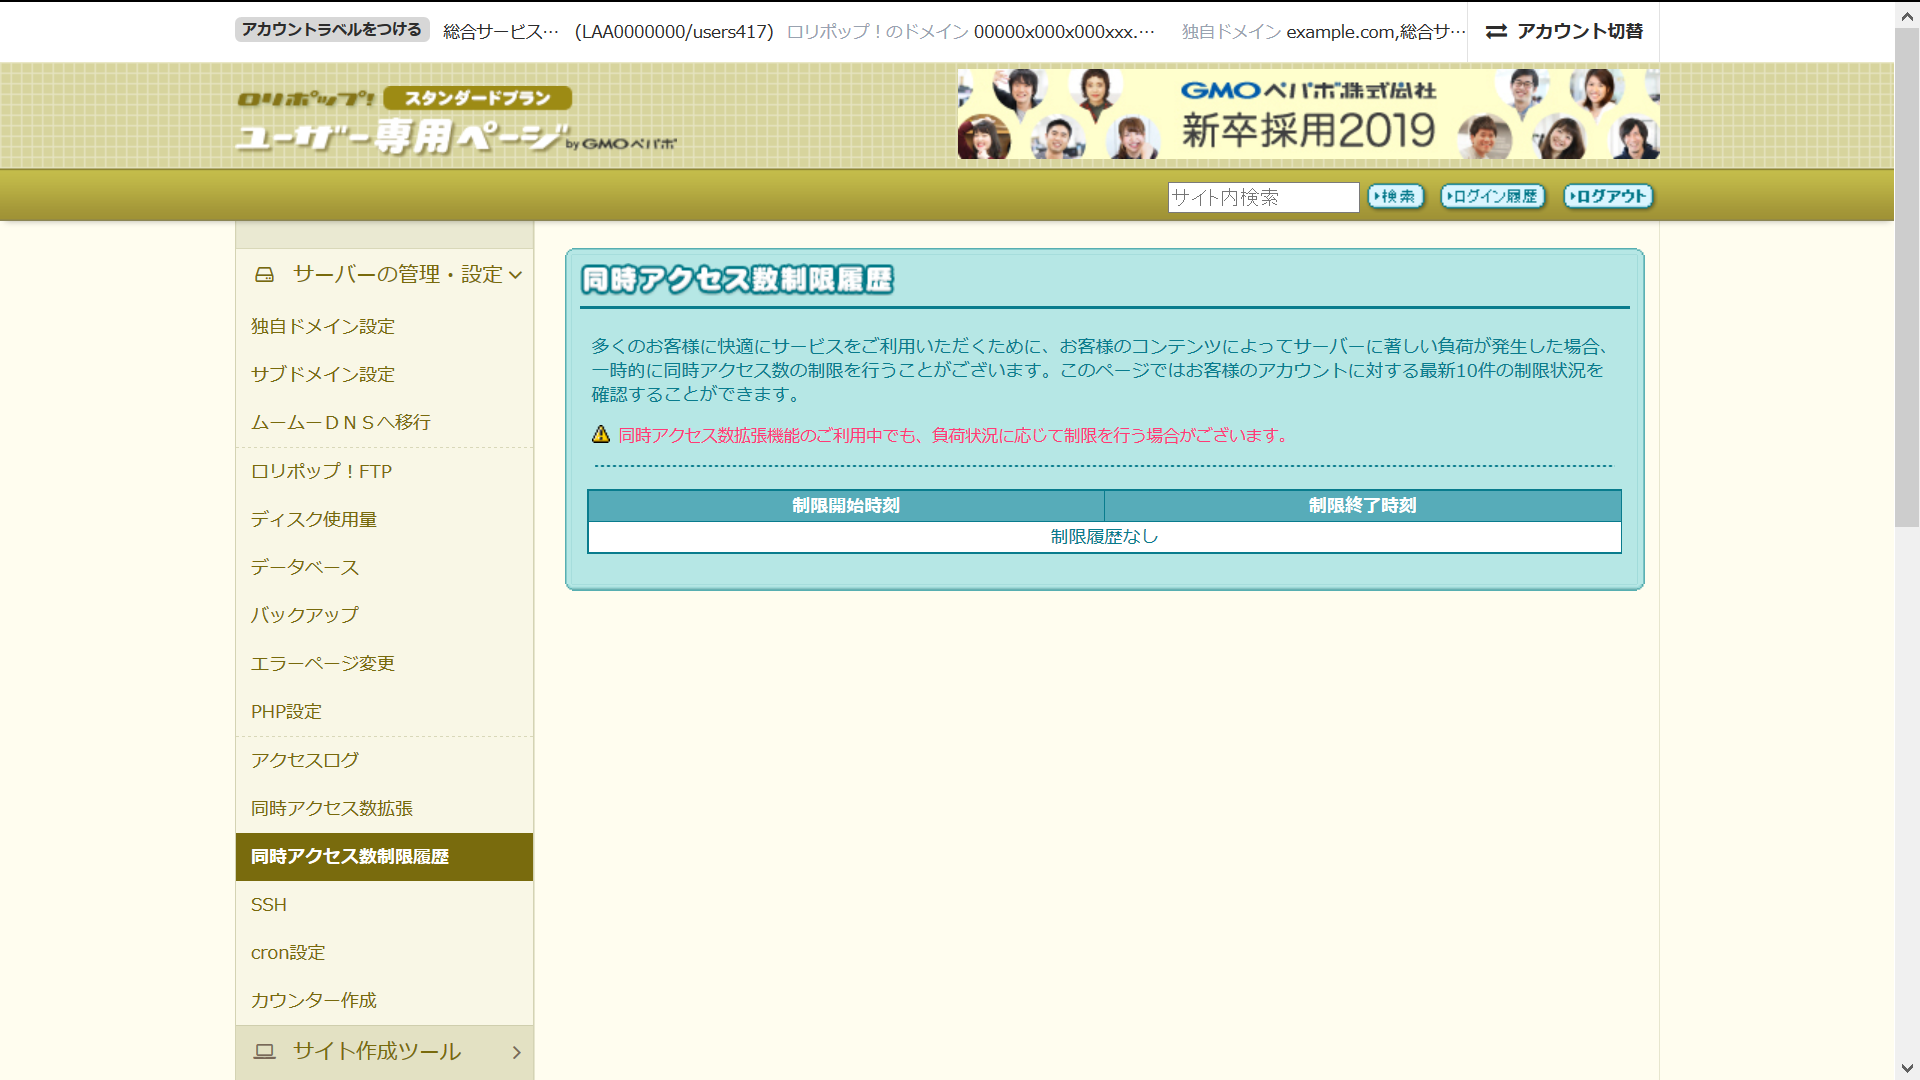Click アカウントラベルをつける label button
The height and width of the screenshot is (1080, 1920).
click(332, 30)
